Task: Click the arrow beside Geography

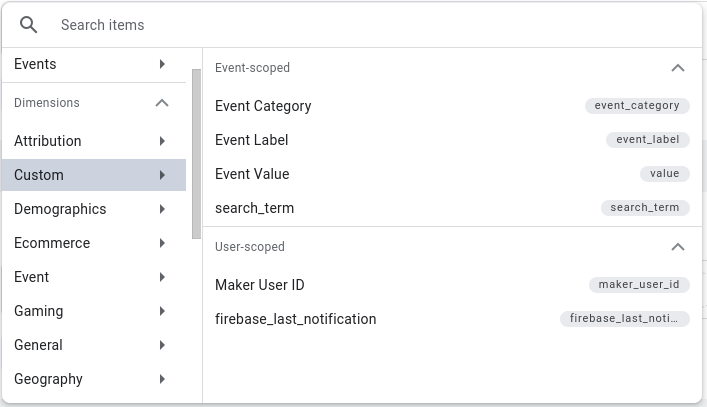Action: (x=162, y=379)
